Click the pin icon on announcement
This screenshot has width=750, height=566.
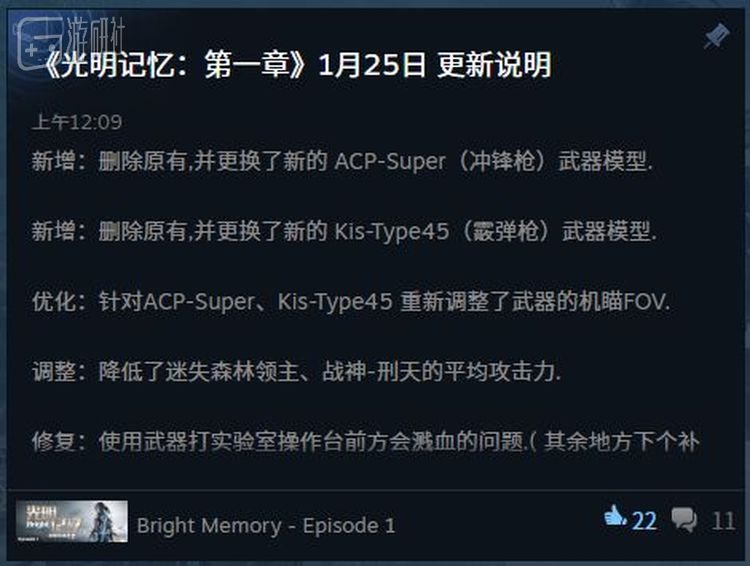716,36
